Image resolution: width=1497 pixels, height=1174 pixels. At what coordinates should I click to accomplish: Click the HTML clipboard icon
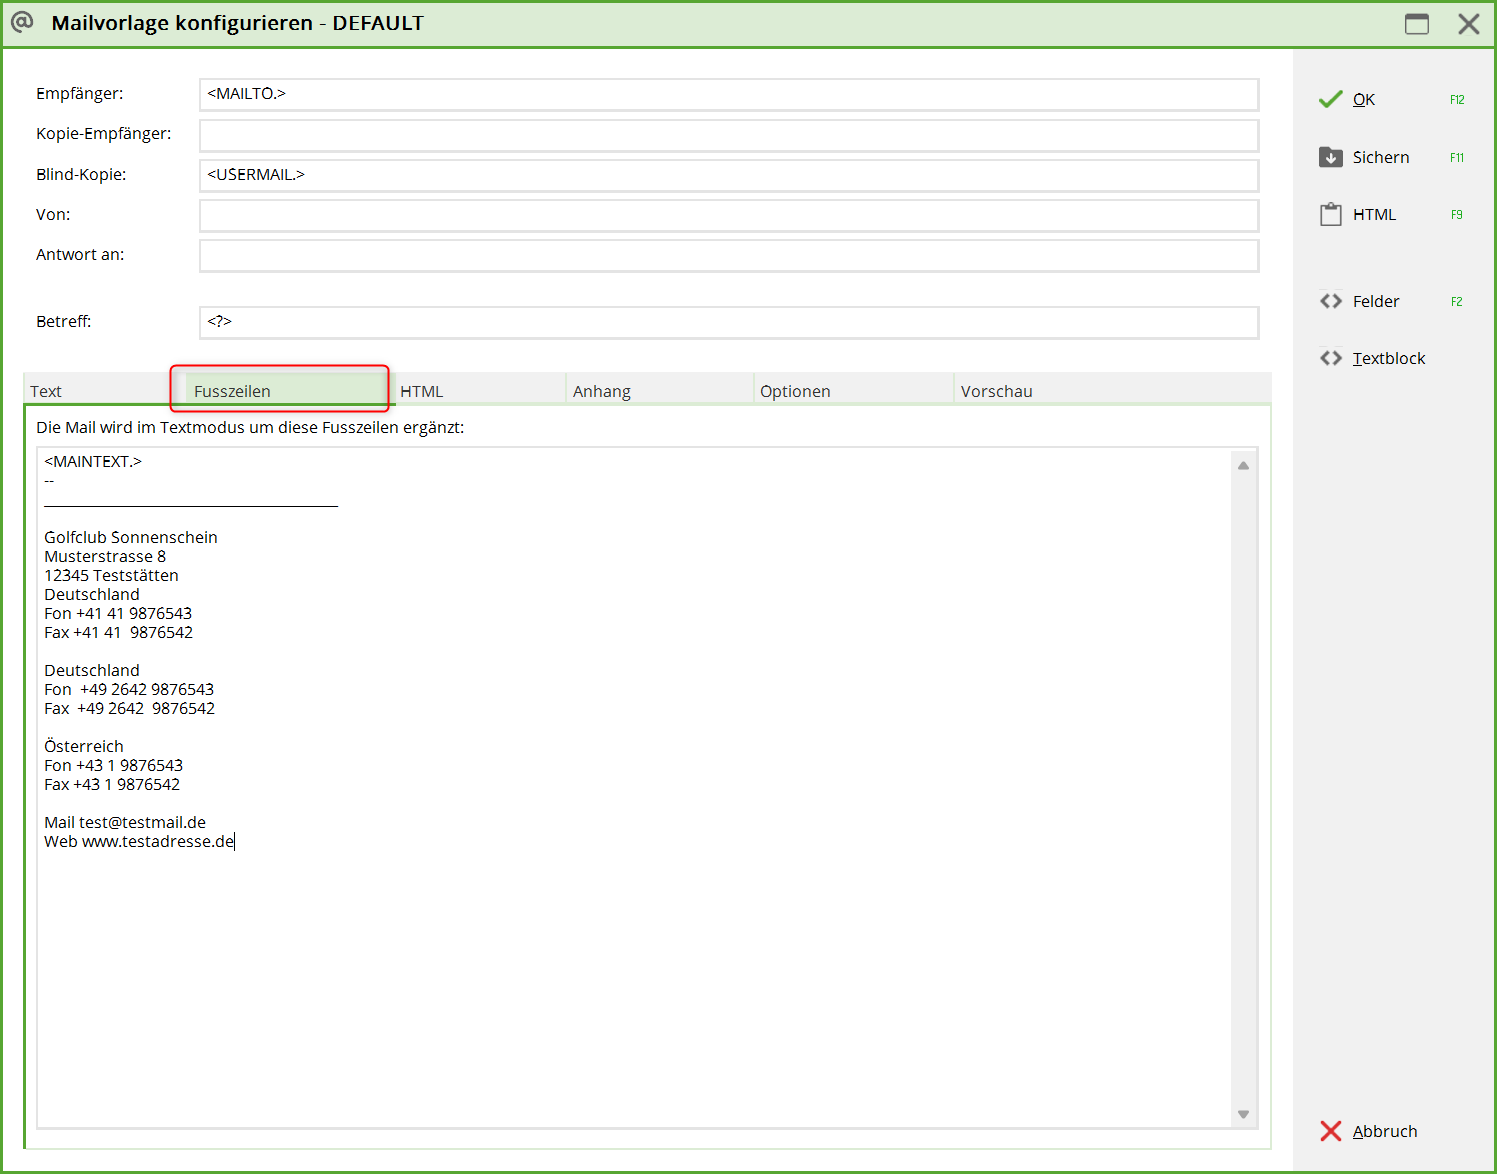[x=1330, y=214]
